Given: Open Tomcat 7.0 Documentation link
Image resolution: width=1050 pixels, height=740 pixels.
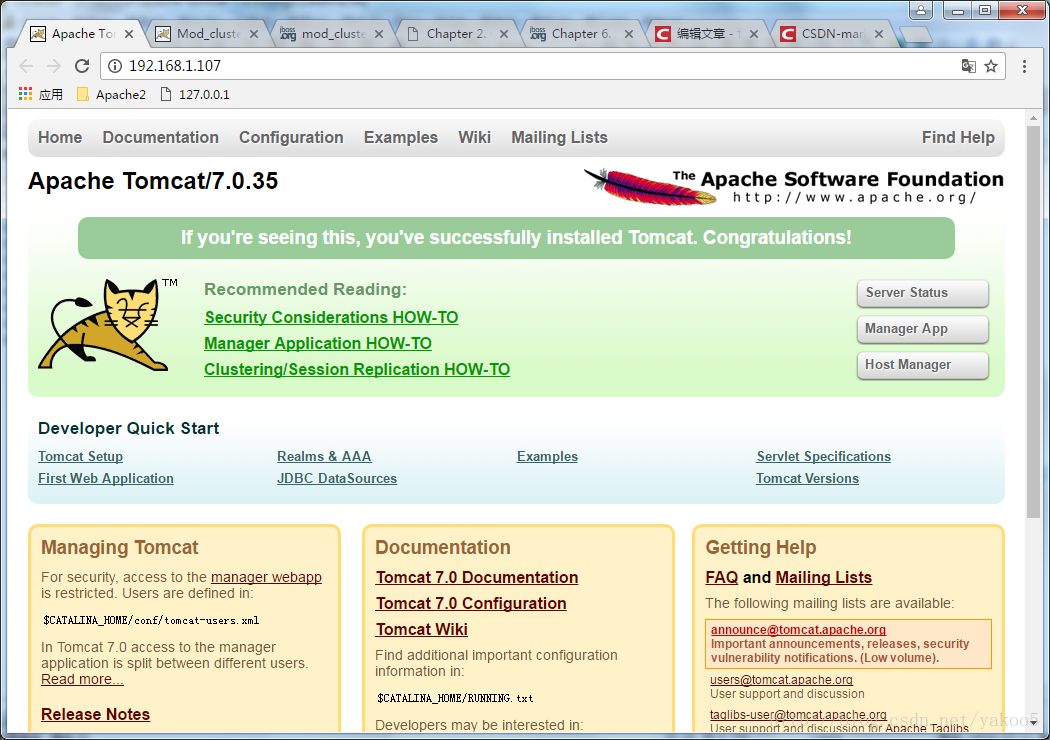Looking at the screenshot, I should [477, 577].
